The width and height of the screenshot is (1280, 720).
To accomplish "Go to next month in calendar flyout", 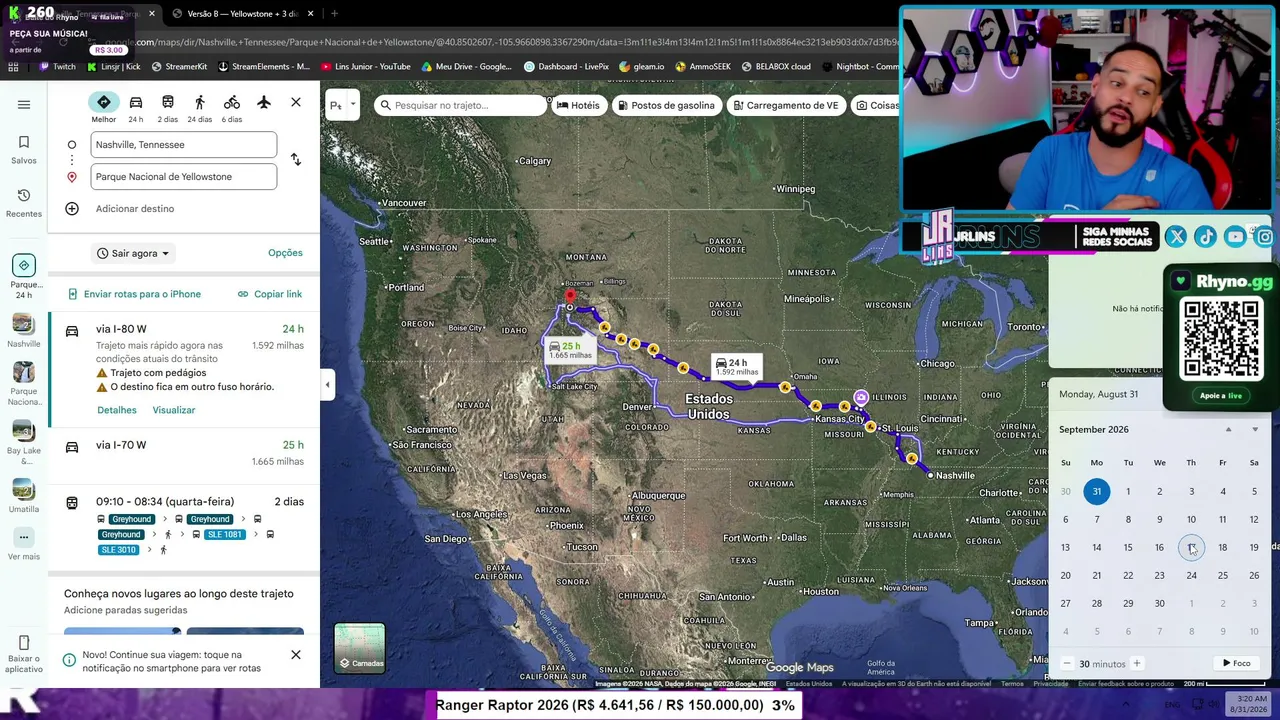I will (x=1255, y=430).
